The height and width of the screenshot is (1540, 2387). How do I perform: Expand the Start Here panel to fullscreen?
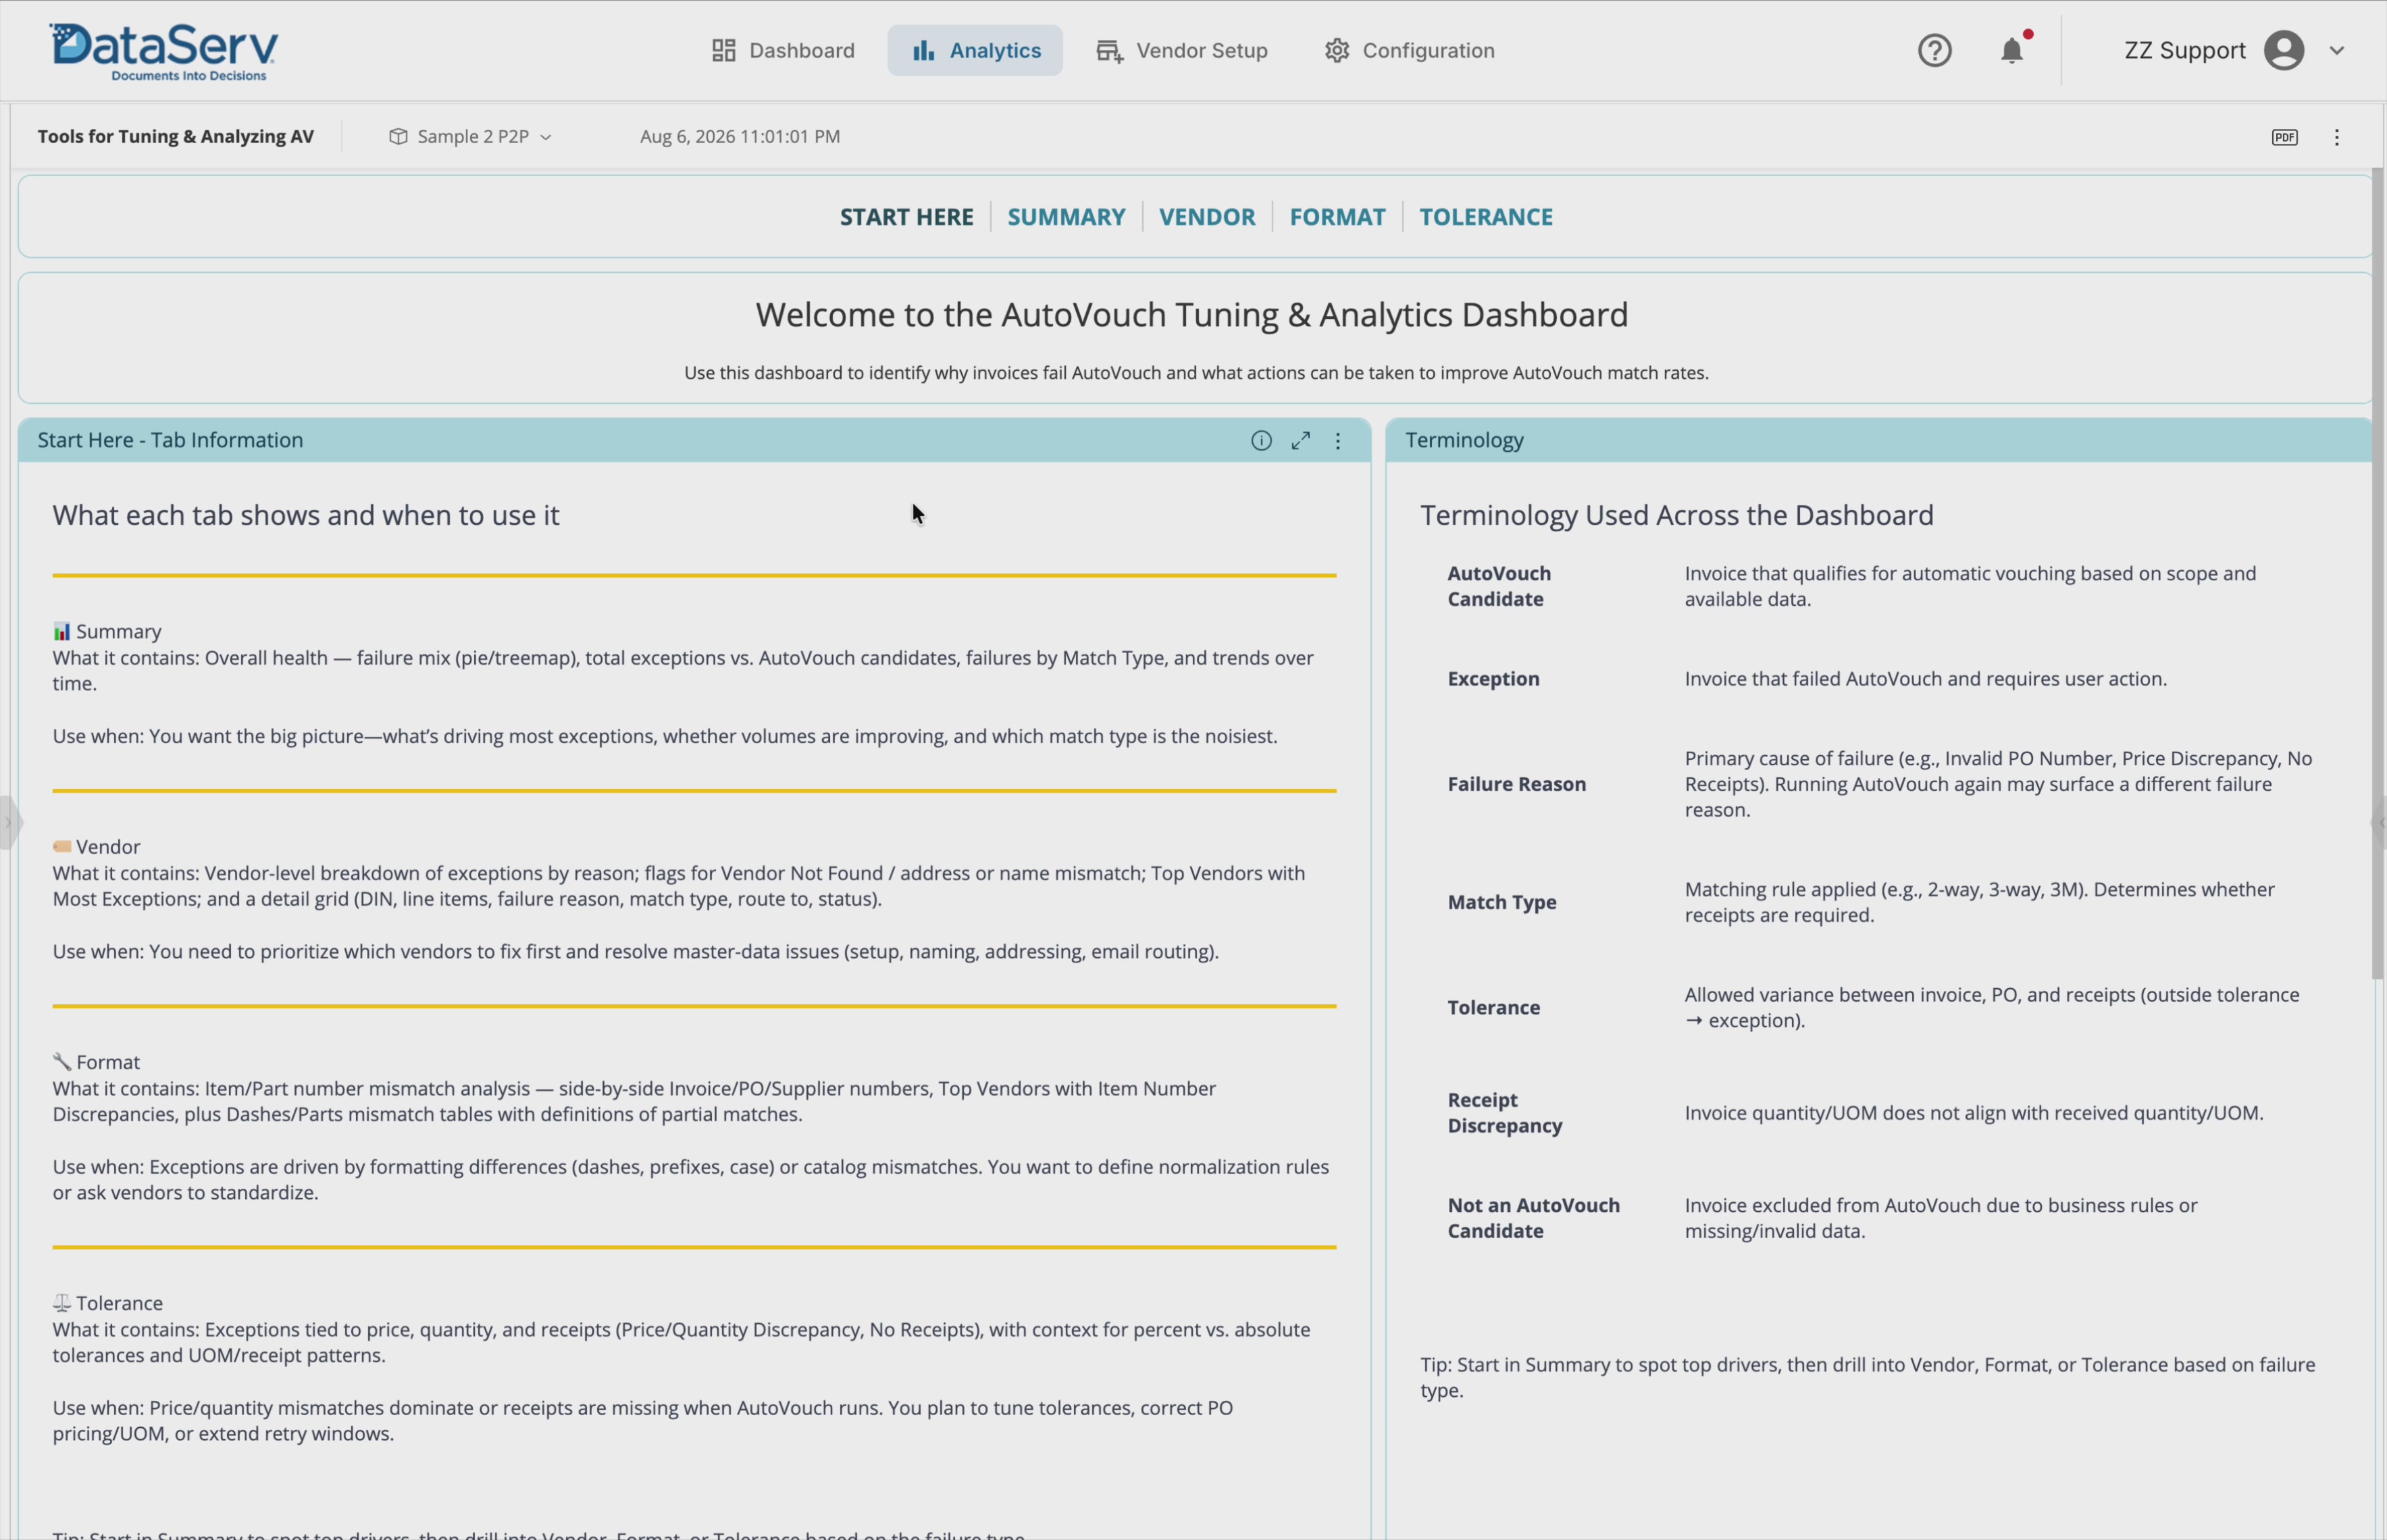click(1300, 441)
